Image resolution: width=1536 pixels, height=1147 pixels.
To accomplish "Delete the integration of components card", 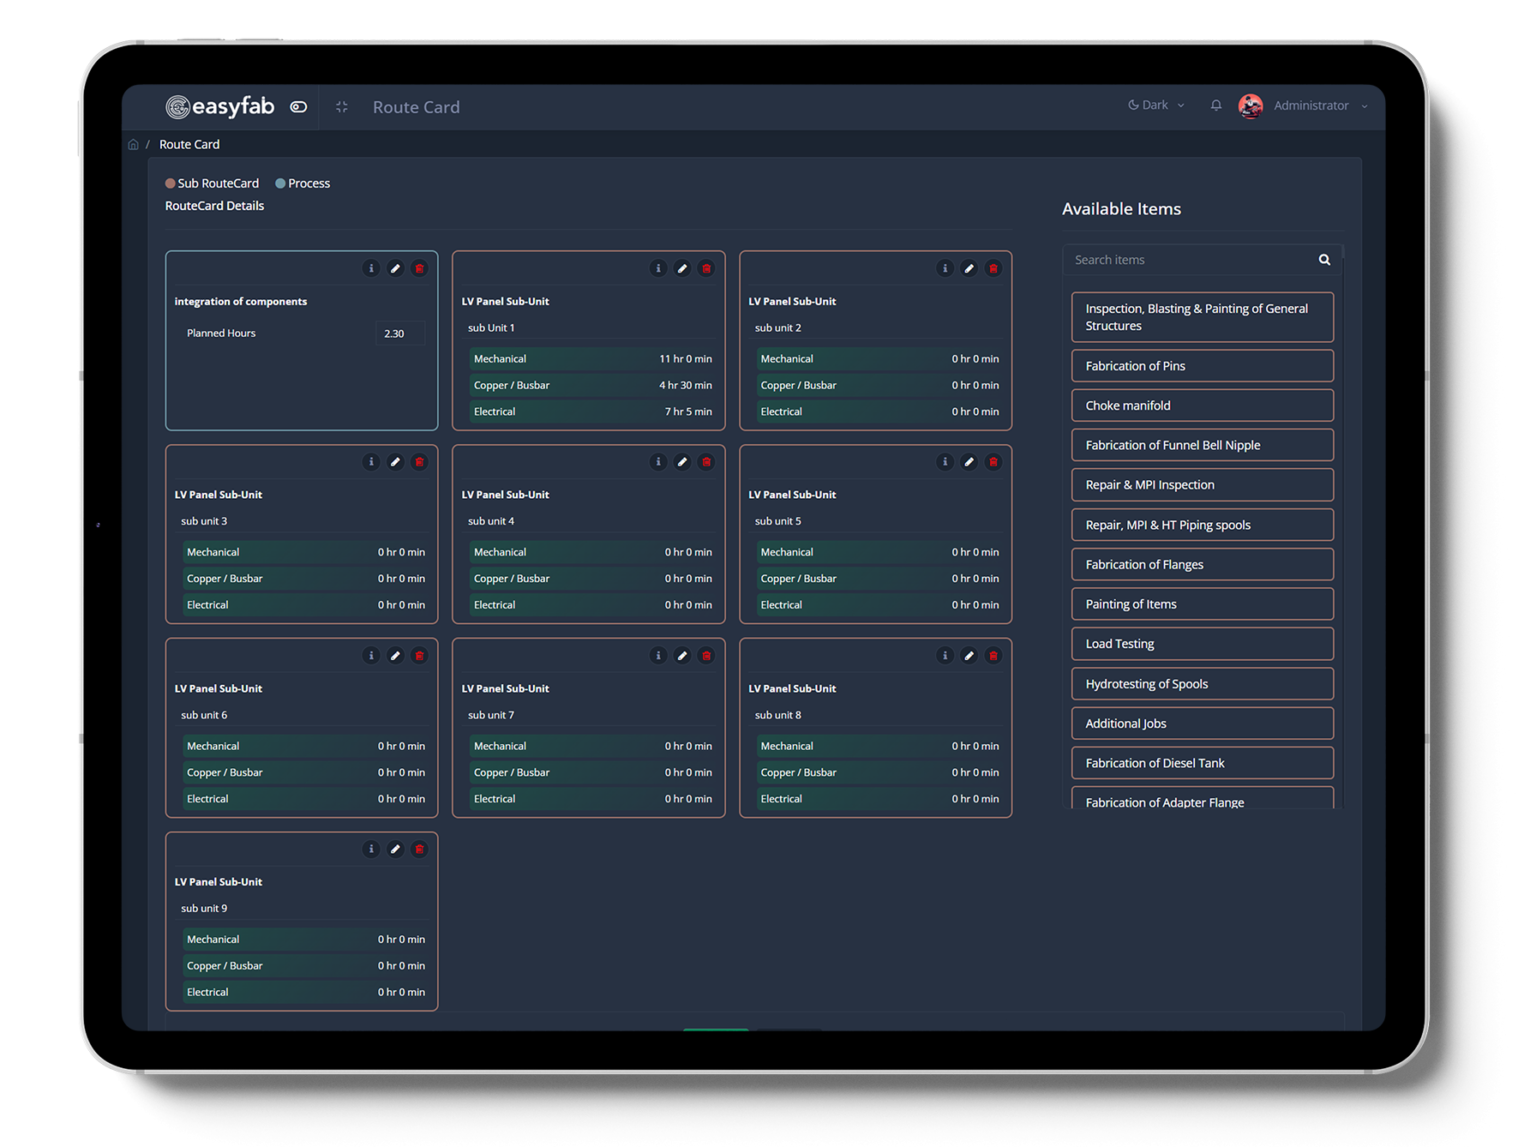I will coord(419,268).
